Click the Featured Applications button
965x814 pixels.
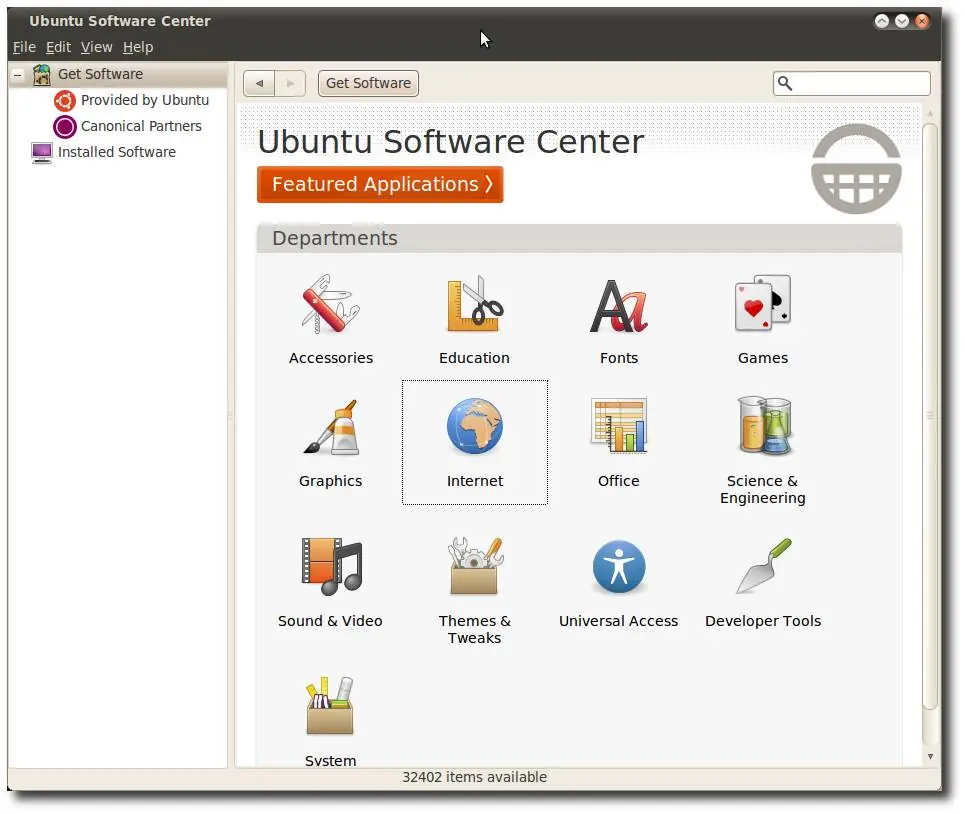380,184
